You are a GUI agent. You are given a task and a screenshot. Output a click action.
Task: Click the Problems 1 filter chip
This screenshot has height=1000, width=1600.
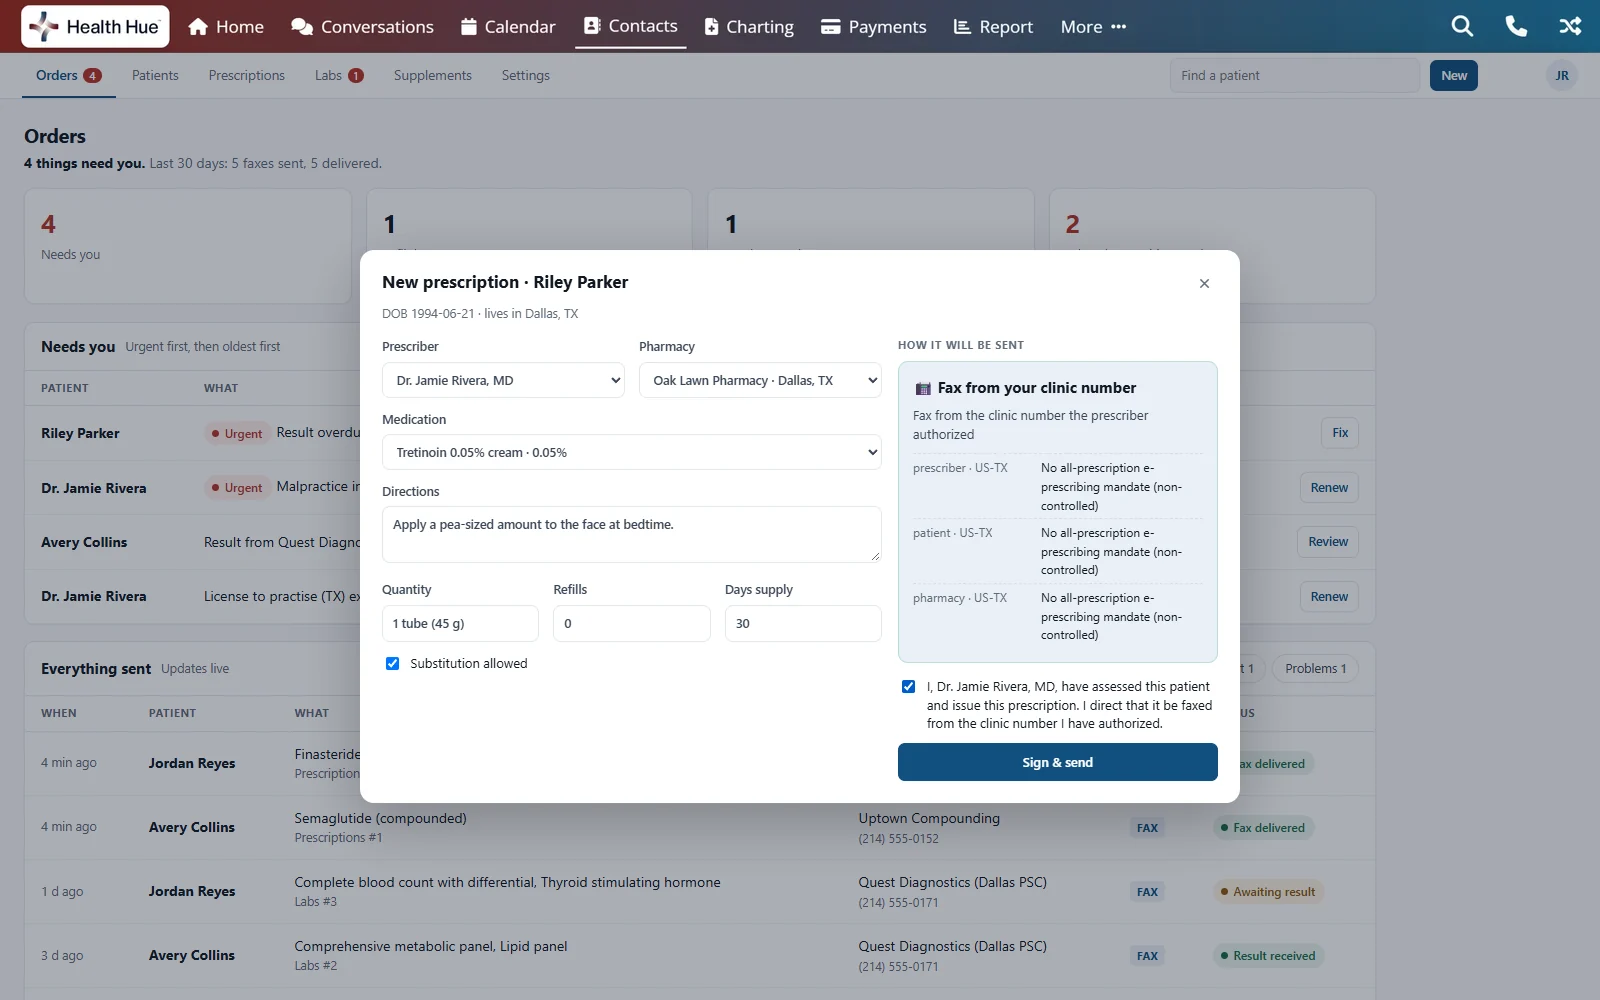(1315, 669)
